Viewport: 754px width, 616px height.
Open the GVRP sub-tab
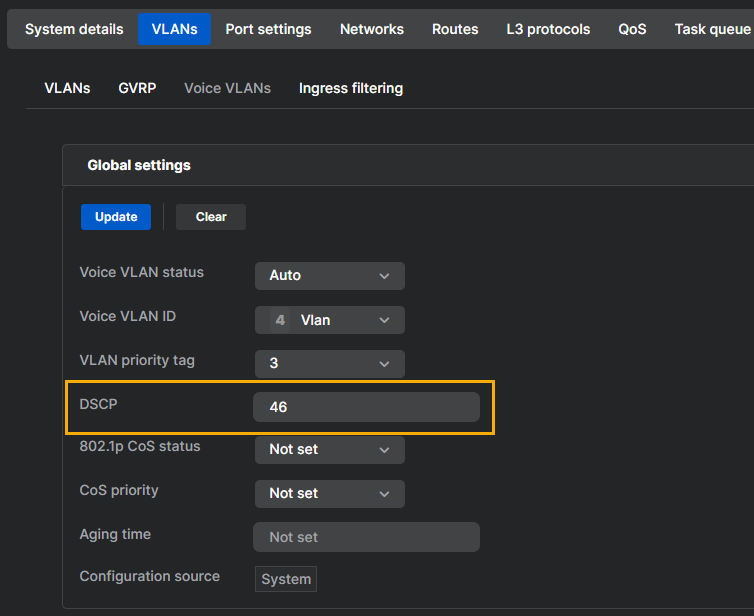pos(137,88)
